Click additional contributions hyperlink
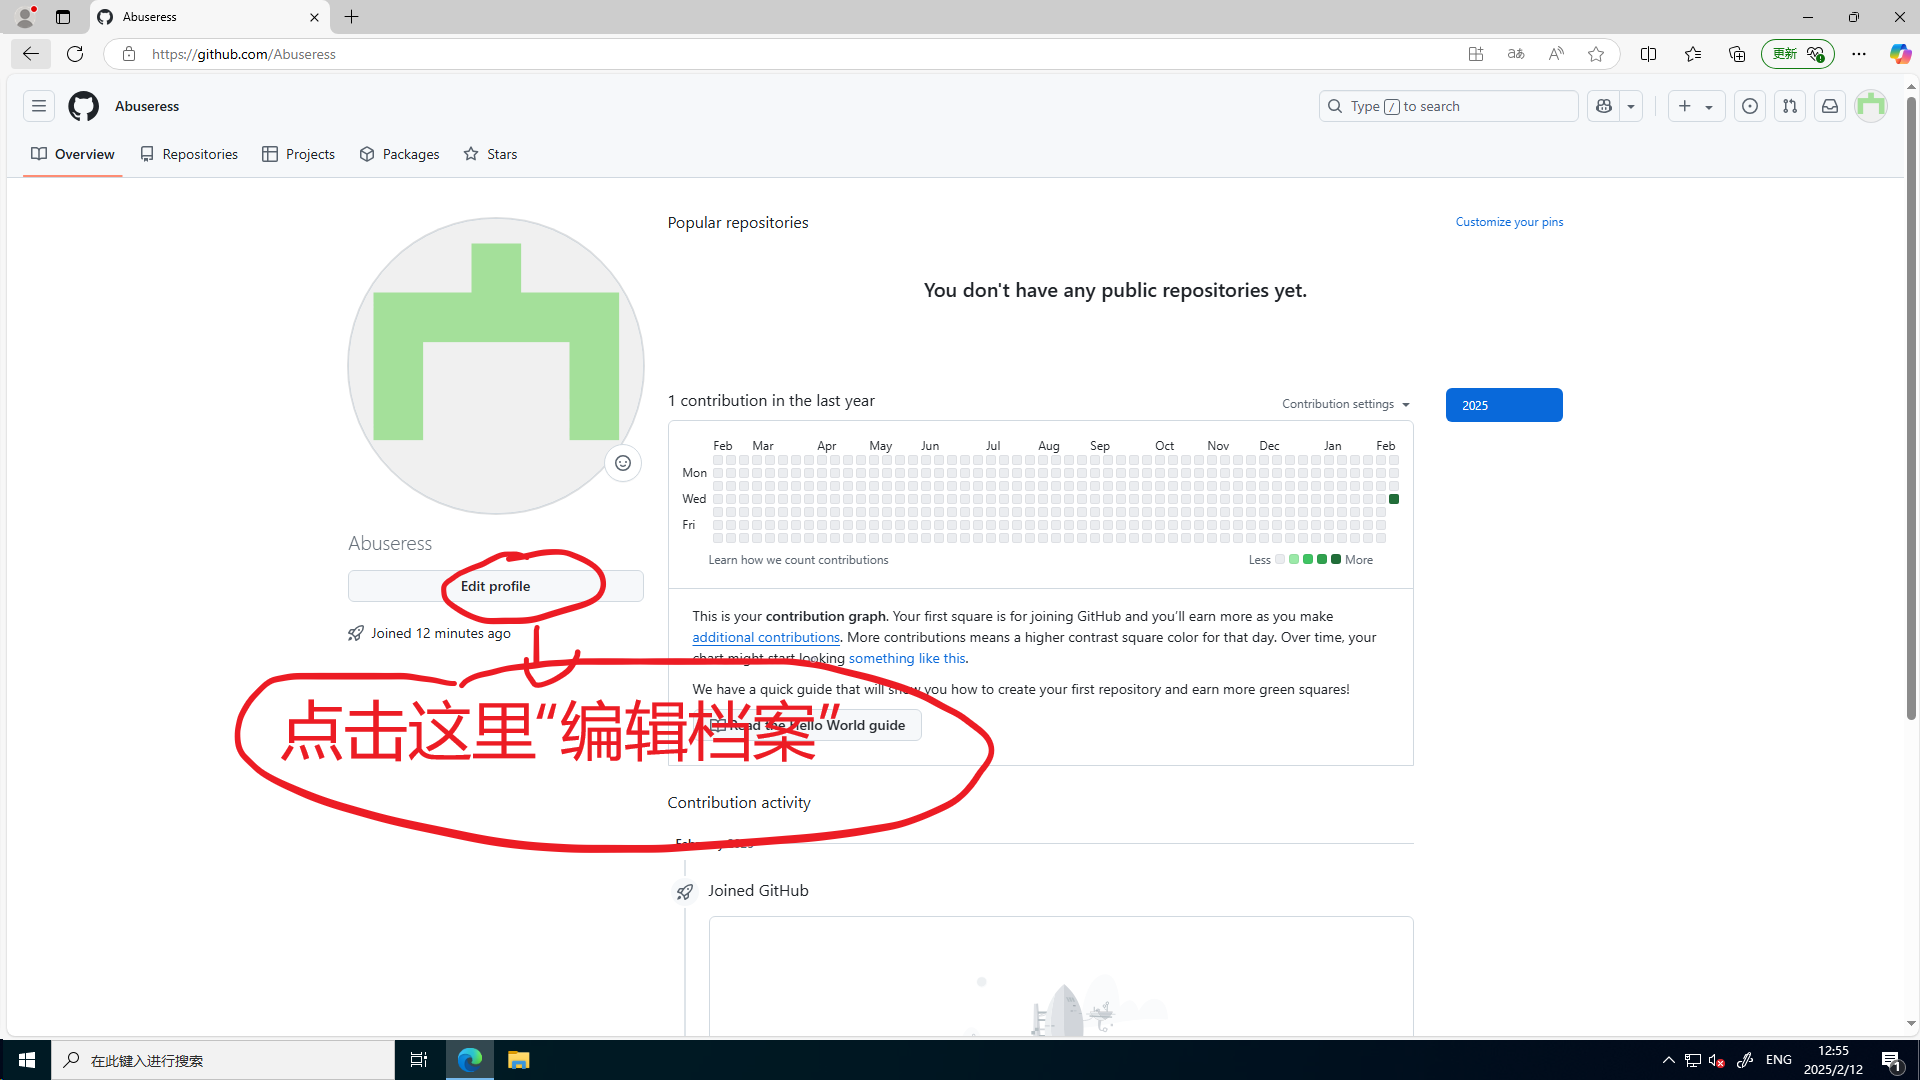The width and height of the screenshot is (1920, 1080). (766, 637)
